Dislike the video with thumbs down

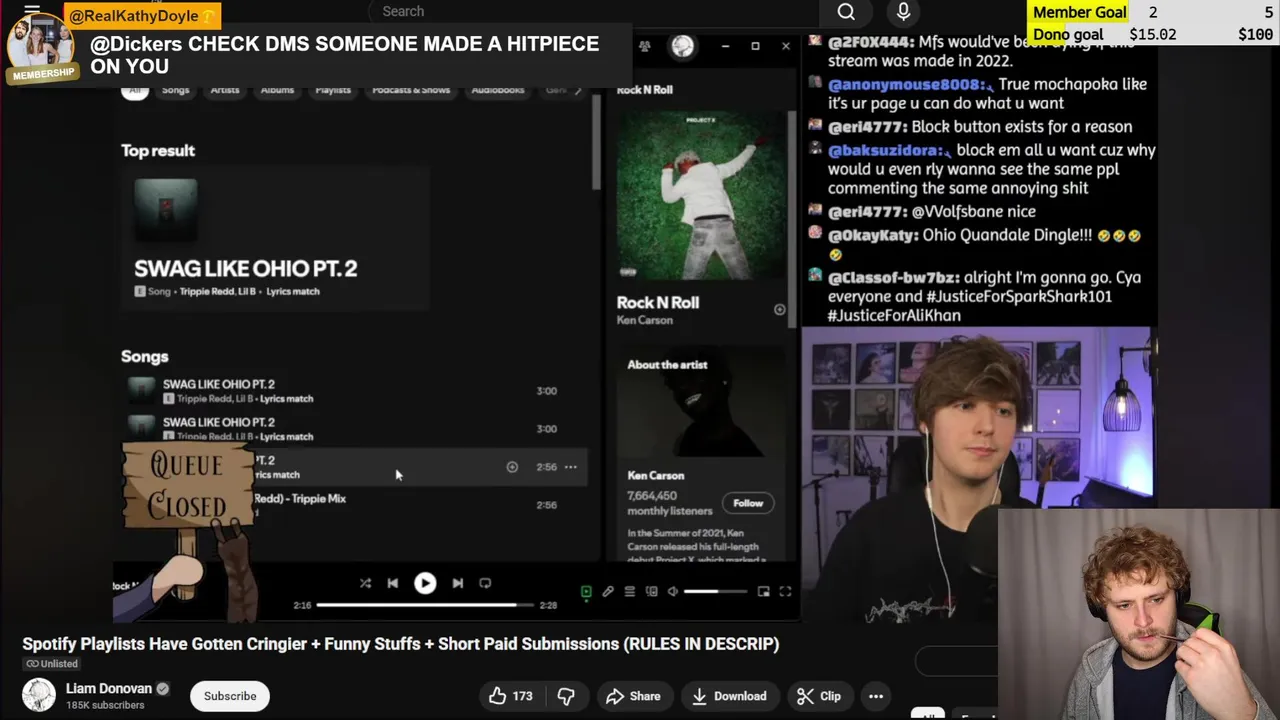pos(566,696)
